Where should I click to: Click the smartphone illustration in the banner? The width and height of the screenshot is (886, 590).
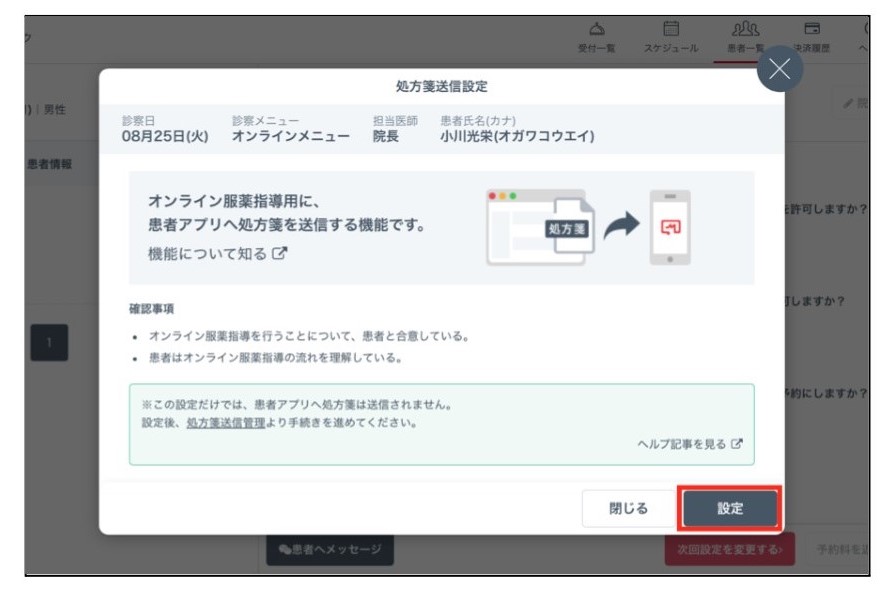(x=669, y=227)
